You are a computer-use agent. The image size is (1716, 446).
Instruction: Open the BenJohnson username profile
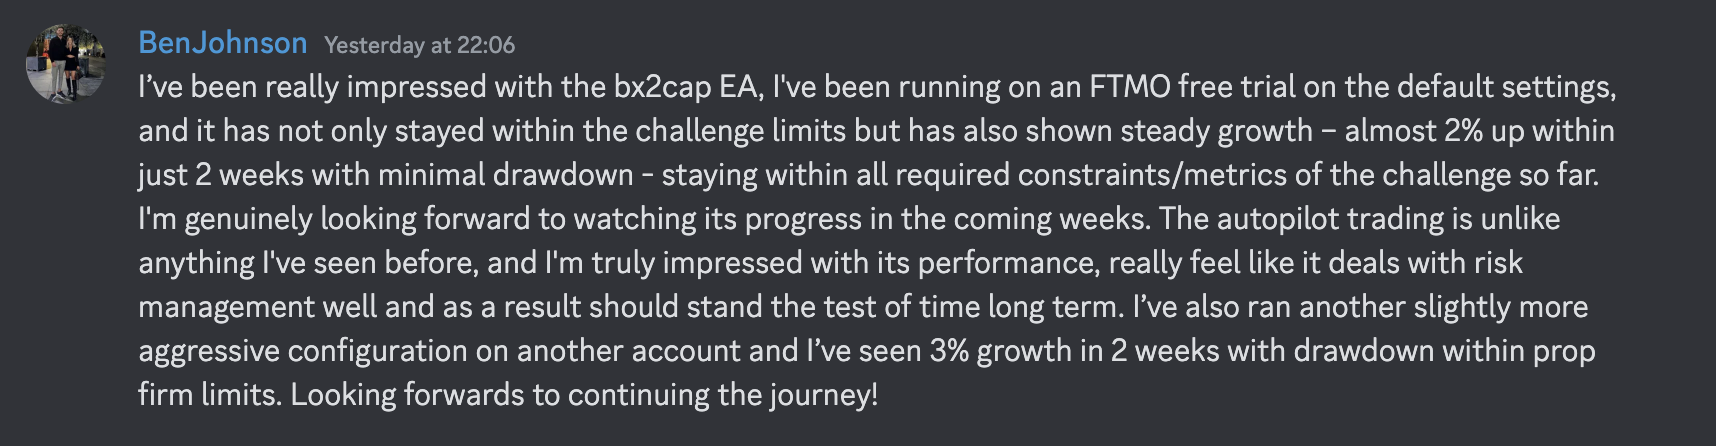tap(222, 43)
